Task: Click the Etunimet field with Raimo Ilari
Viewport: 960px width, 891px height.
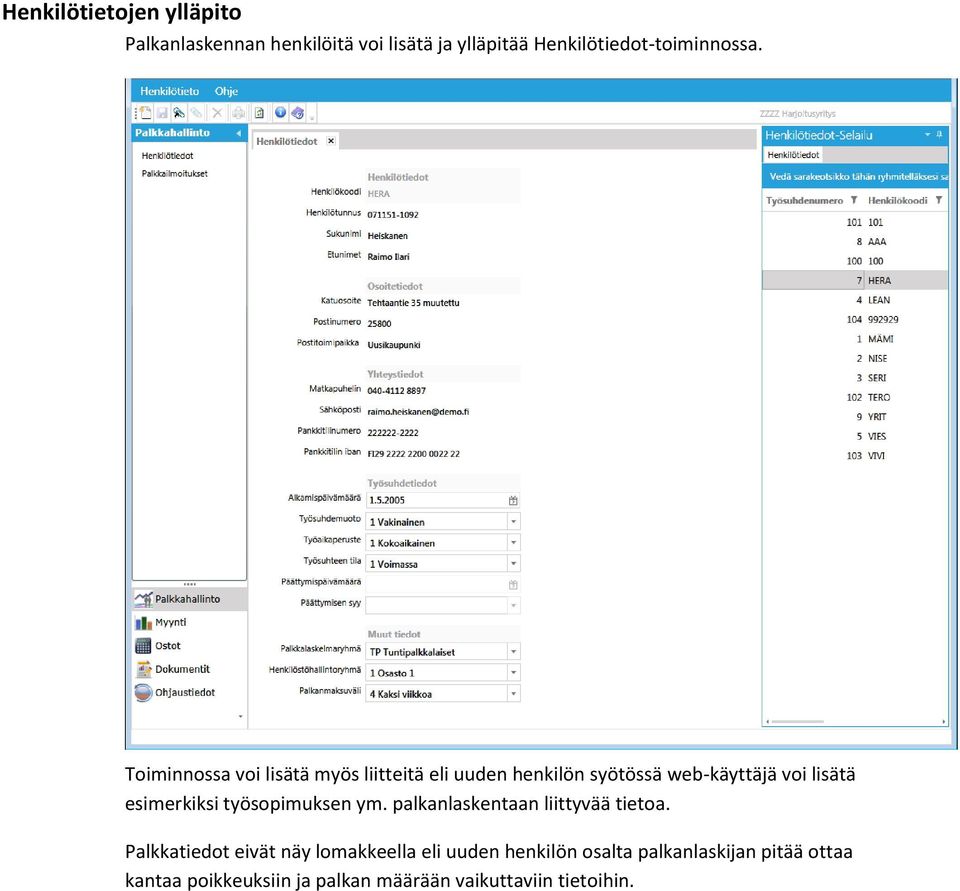Action: click(x=443, y=257)
